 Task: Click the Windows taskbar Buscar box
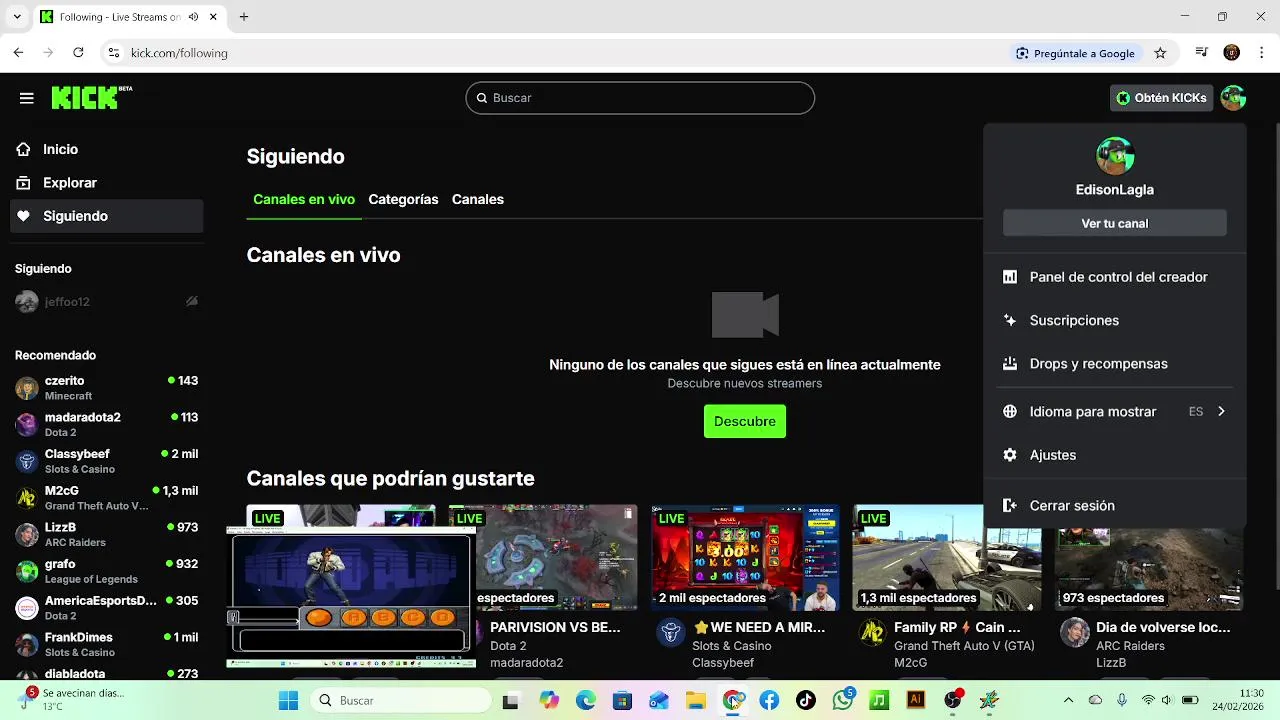click(x=399, y=701)
